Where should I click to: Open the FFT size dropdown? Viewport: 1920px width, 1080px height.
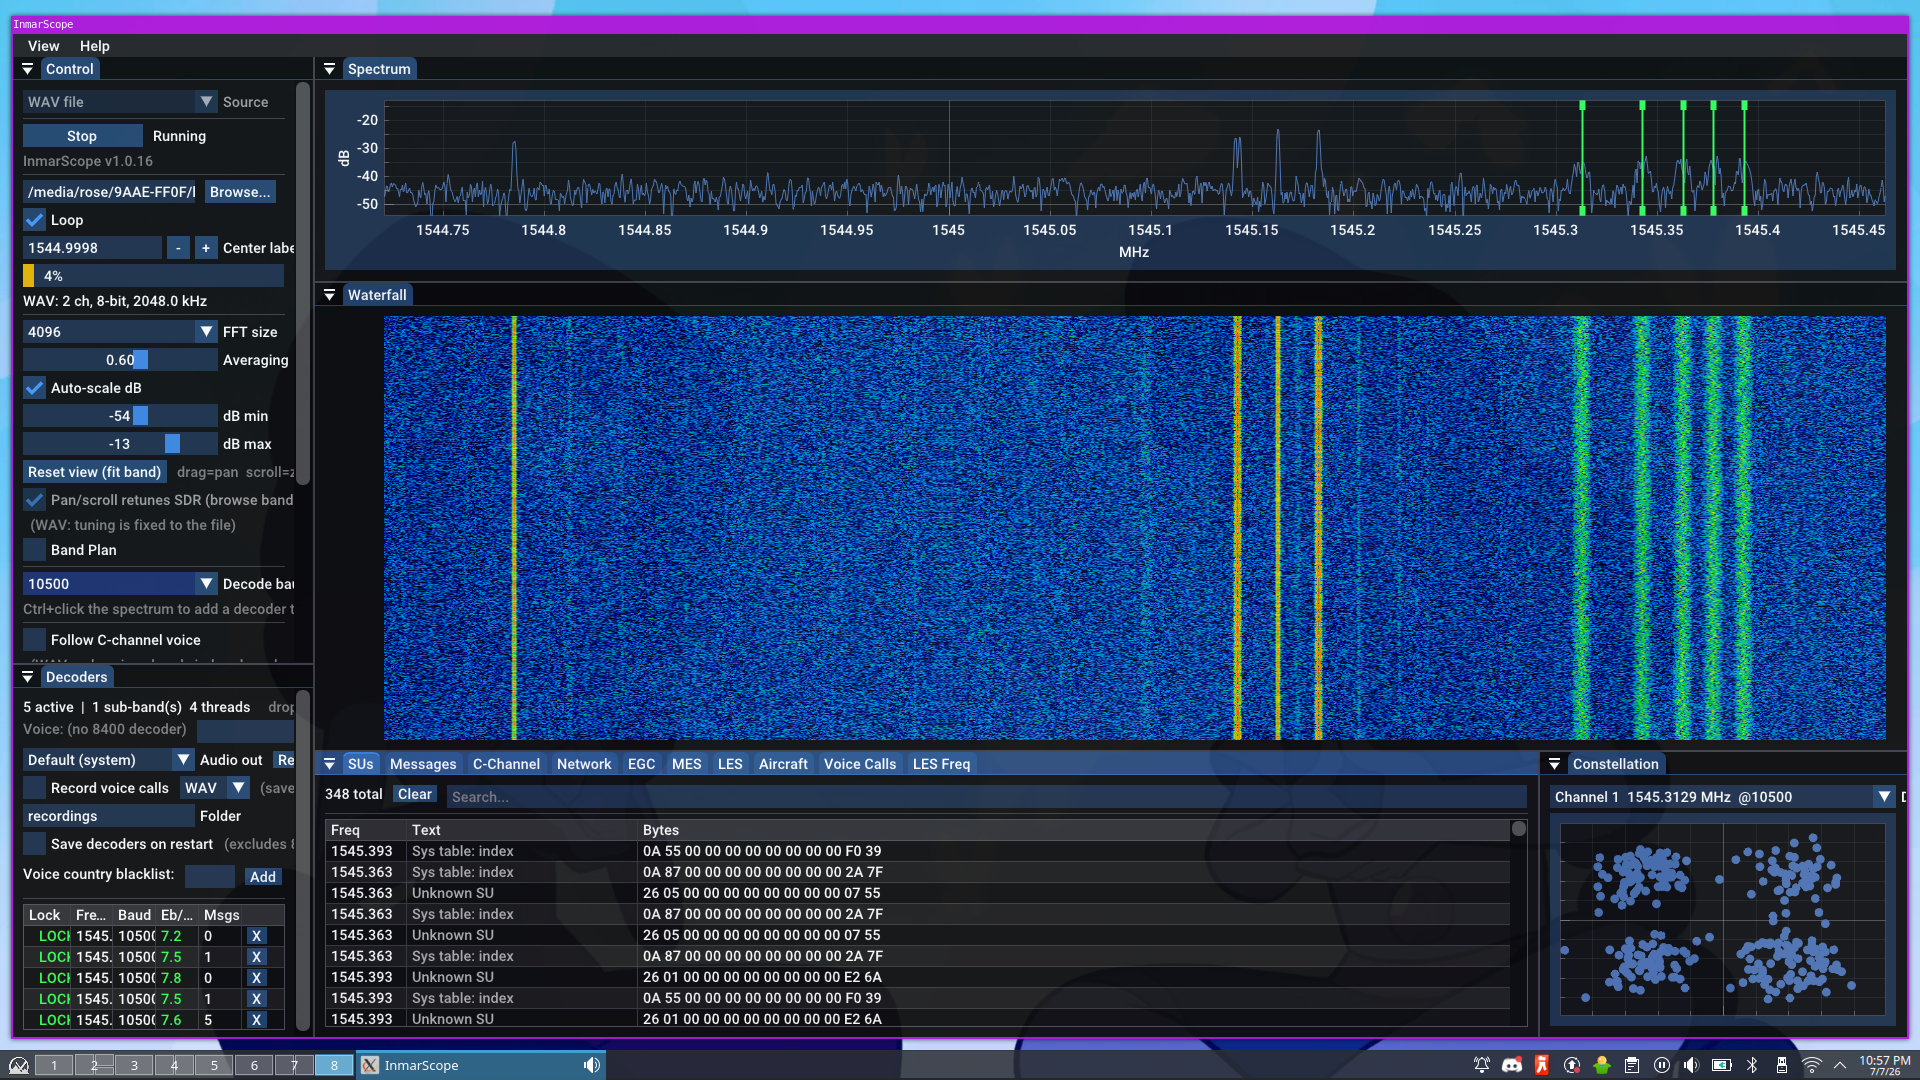[x=120, y=332]
